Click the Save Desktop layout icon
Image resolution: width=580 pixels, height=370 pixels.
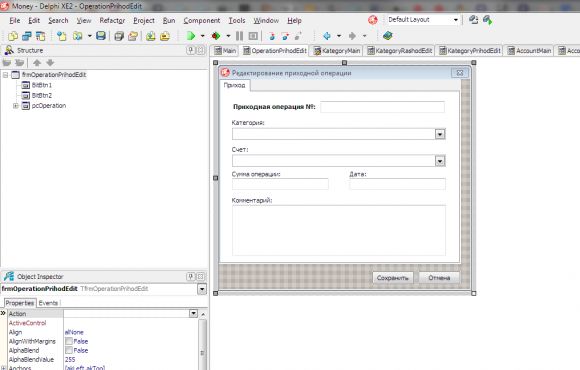point(473,20)
